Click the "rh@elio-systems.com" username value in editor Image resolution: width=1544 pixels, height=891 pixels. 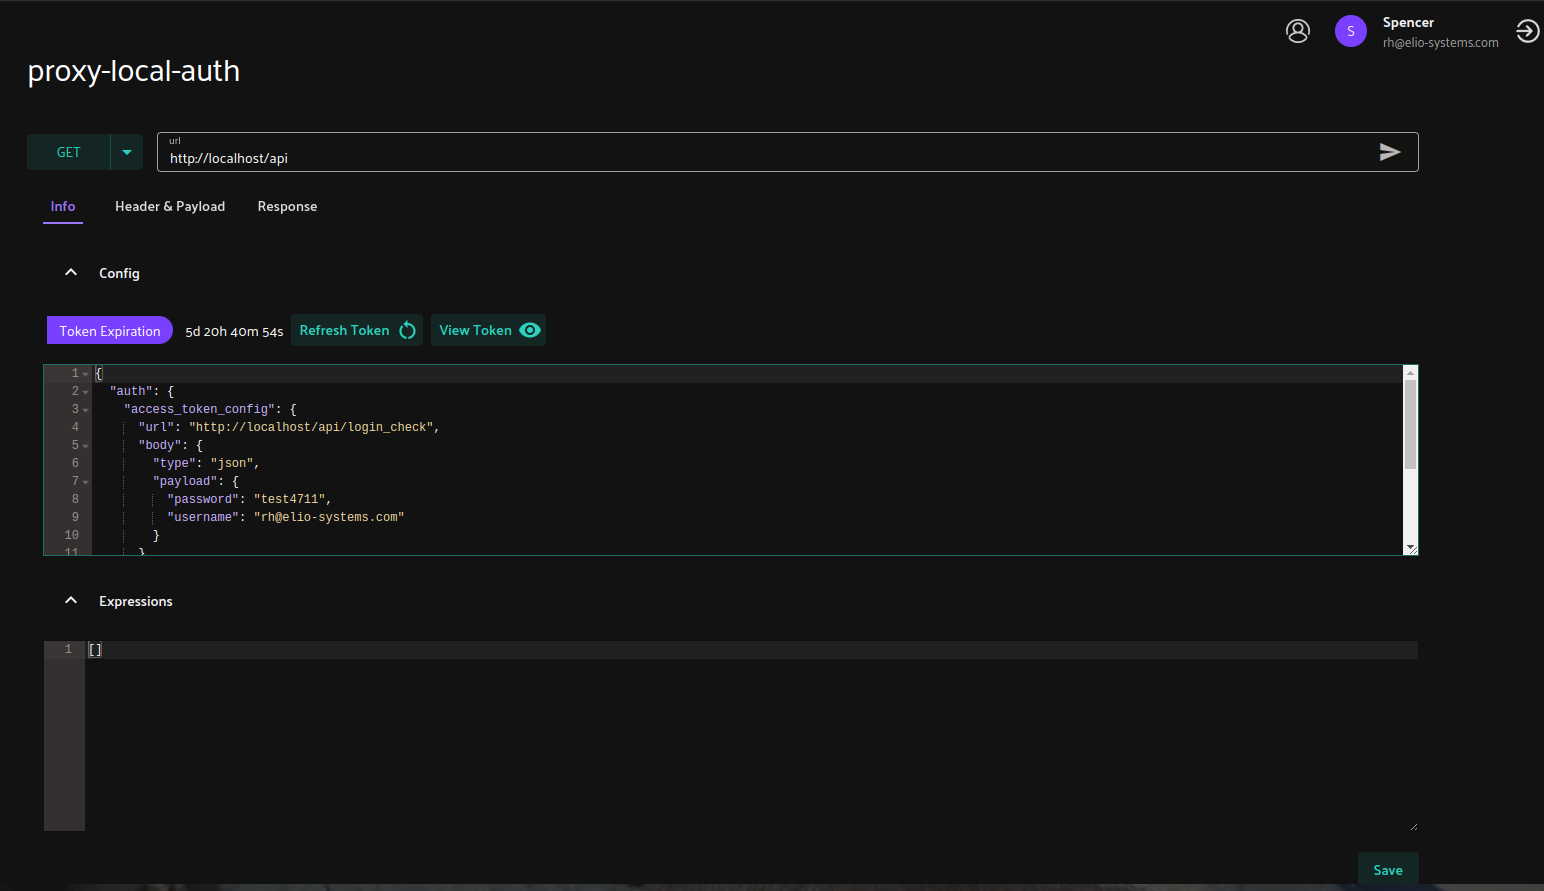pos(329,517)
